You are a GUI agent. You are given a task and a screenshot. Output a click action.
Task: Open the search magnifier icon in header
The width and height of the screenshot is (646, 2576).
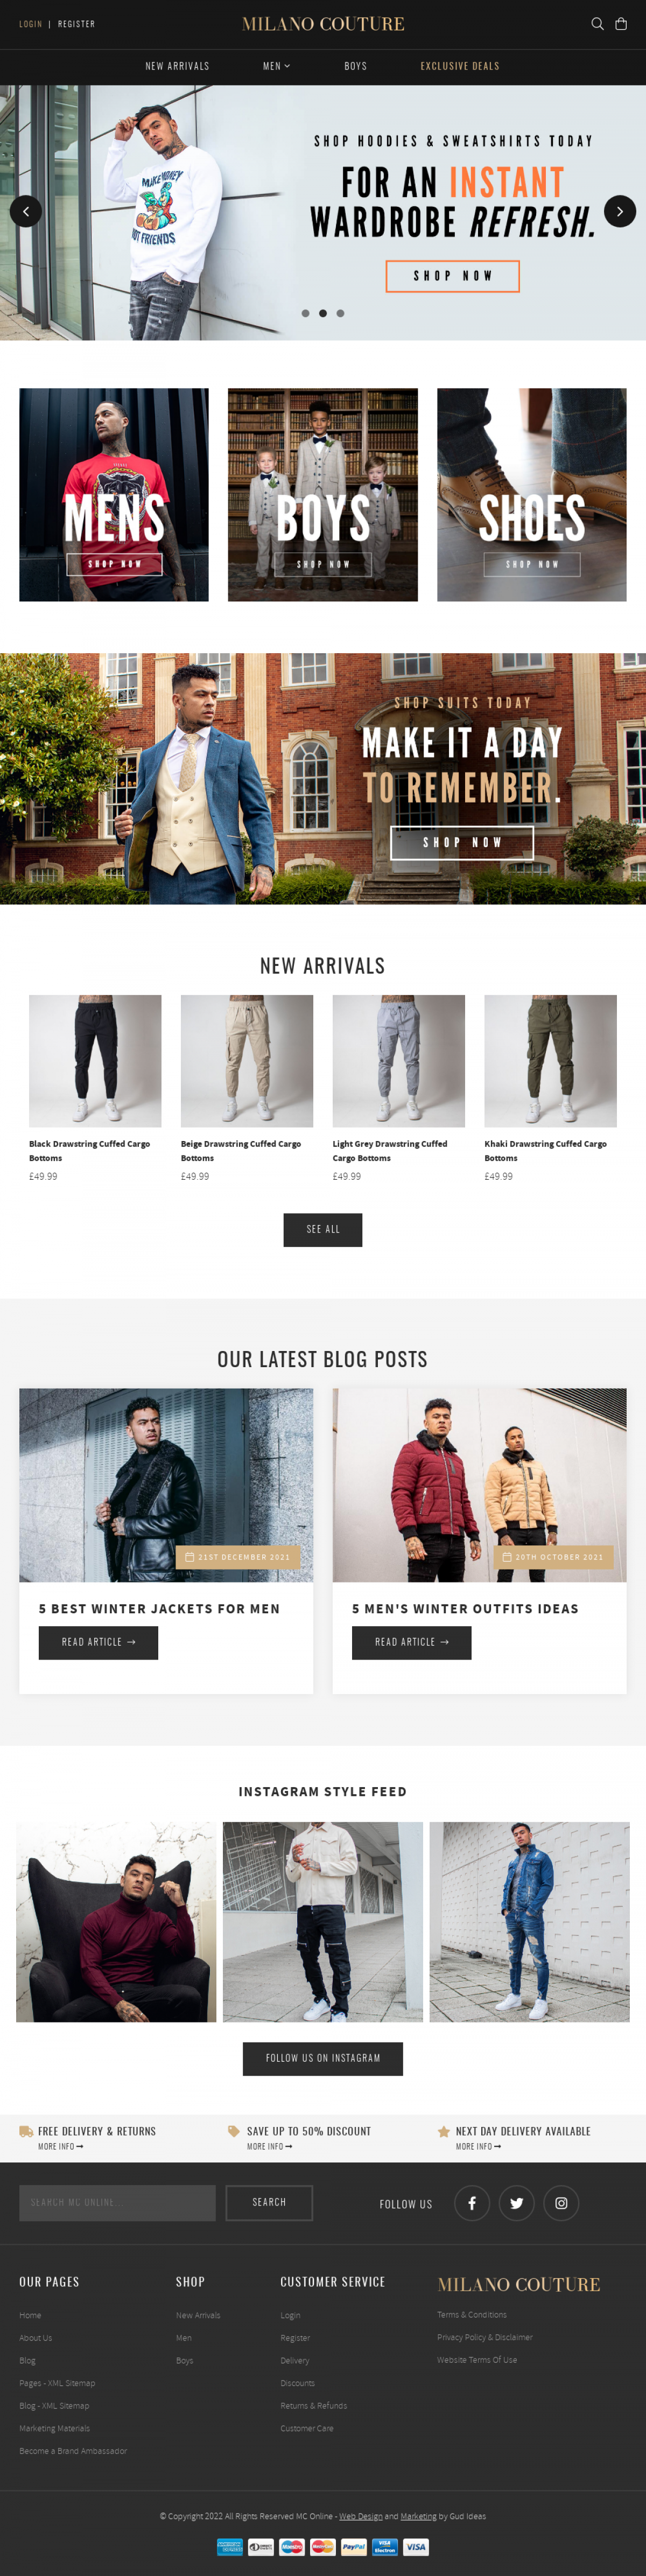coord(597,24)
